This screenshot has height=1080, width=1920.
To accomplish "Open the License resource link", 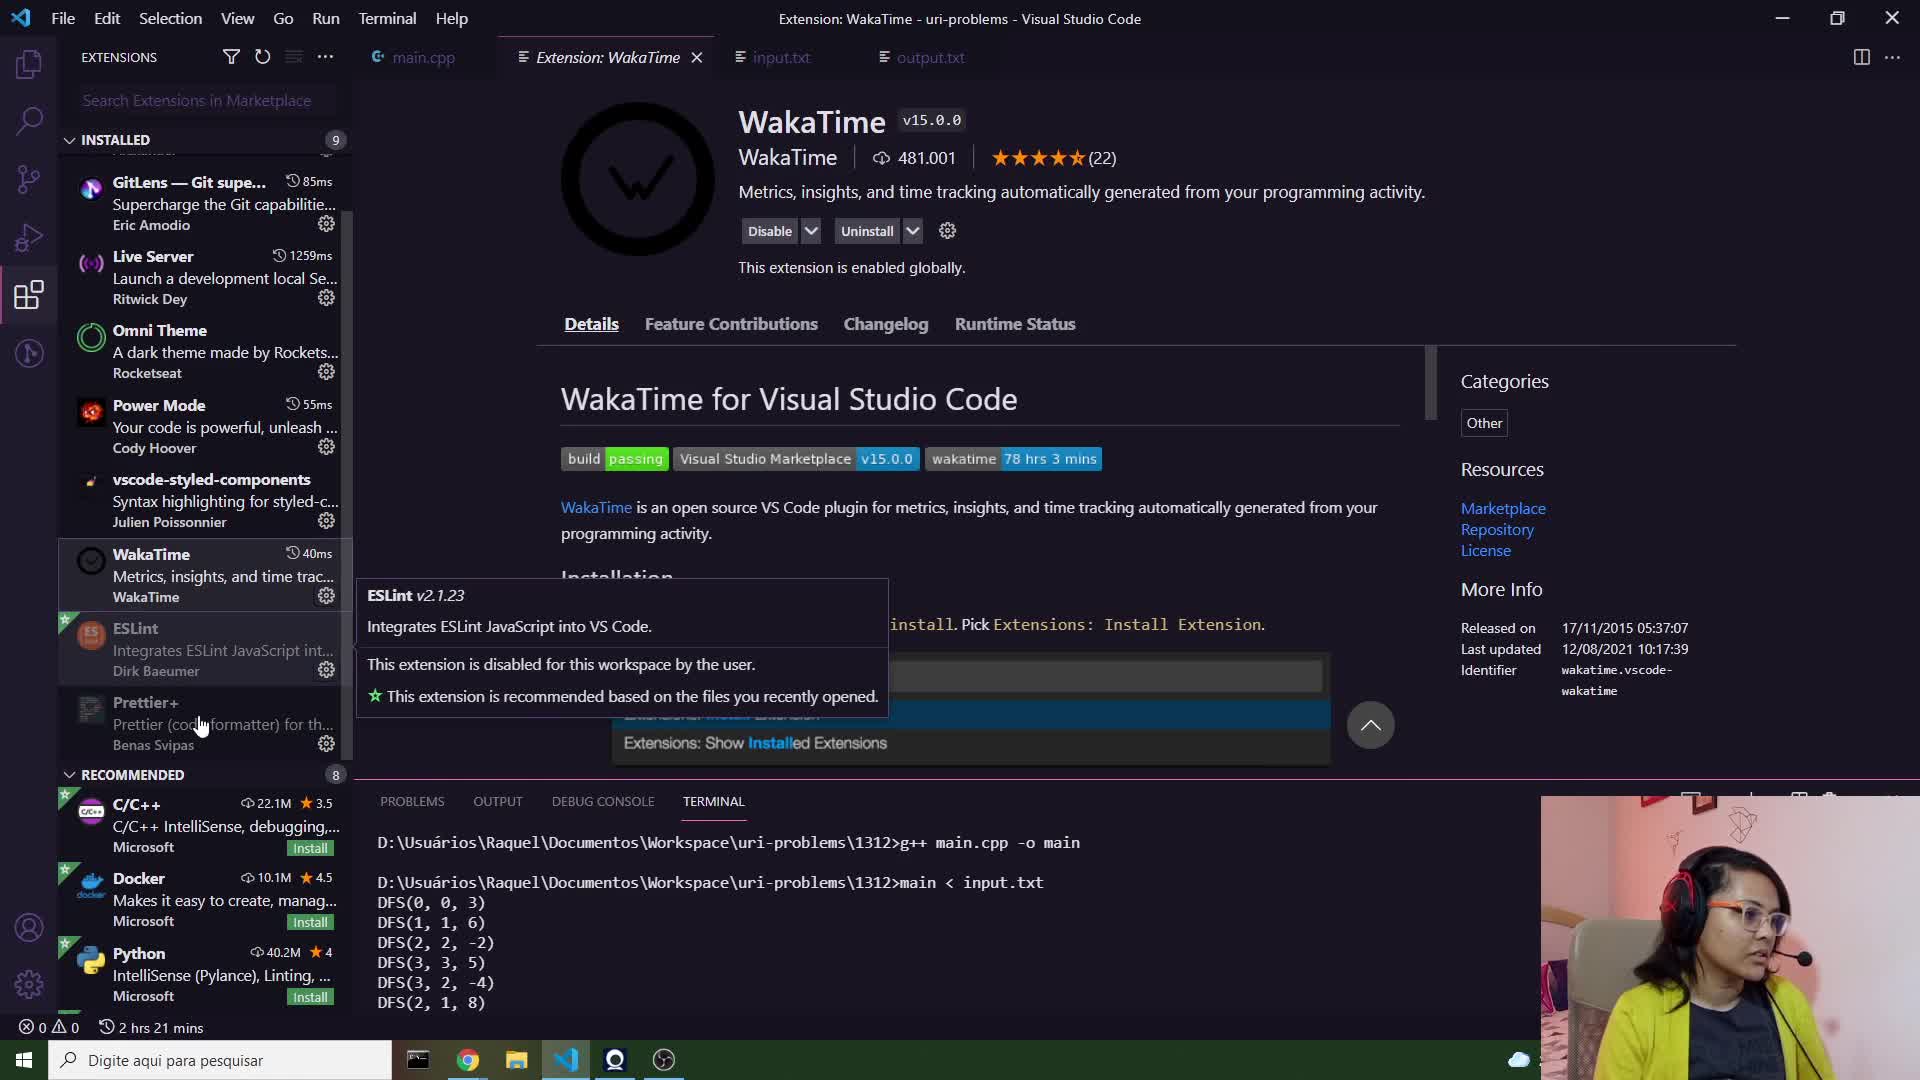I will click(x=1485, y=550).
